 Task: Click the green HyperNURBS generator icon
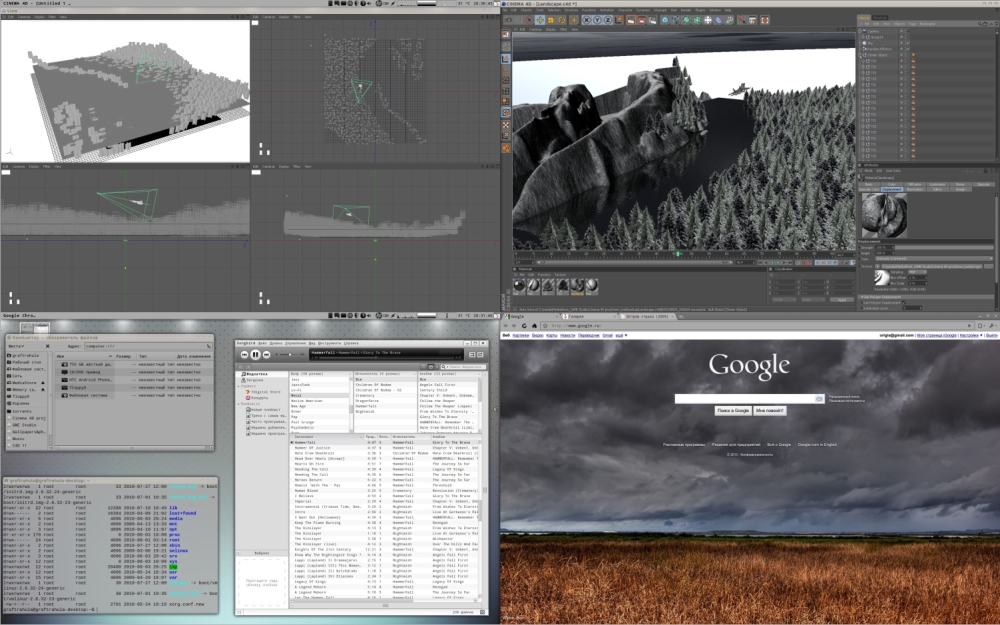click(x=686, y=20)
